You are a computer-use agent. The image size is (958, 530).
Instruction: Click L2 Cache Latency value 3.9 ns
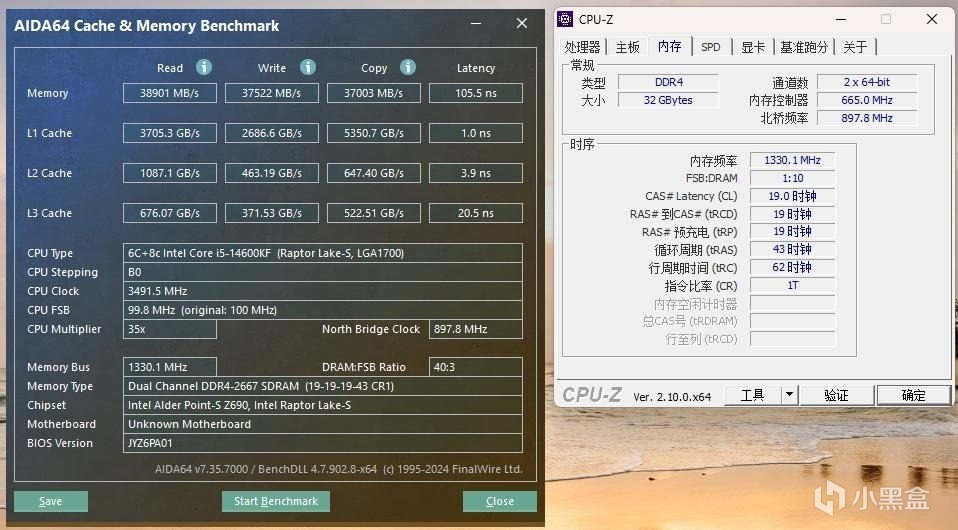pyautogui.click(x=476, y=173)
